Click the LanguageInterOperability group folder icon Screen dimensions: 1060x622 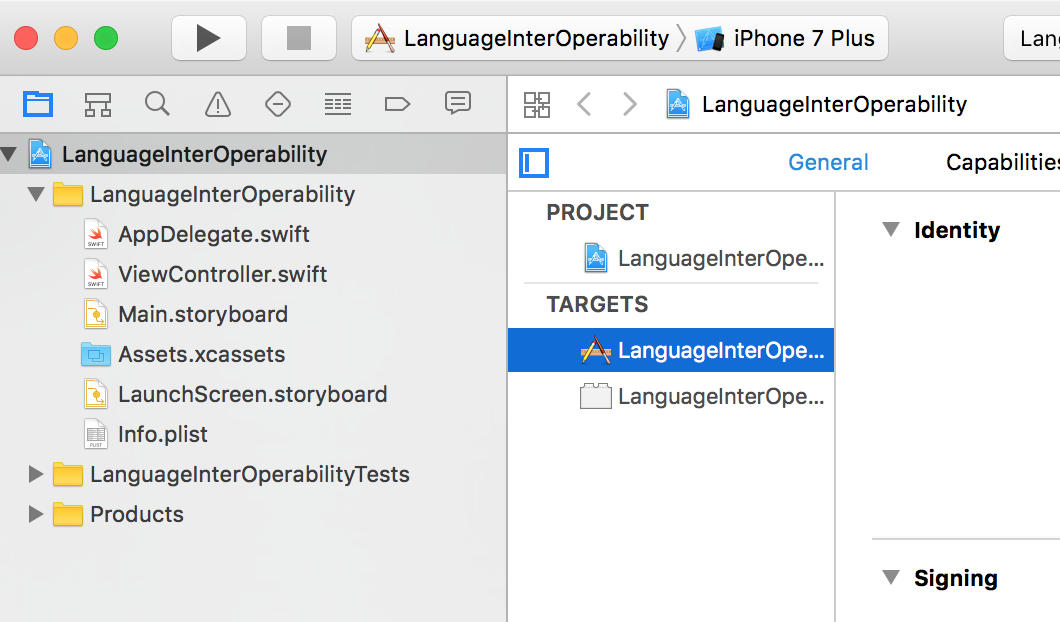click(68, 194)
